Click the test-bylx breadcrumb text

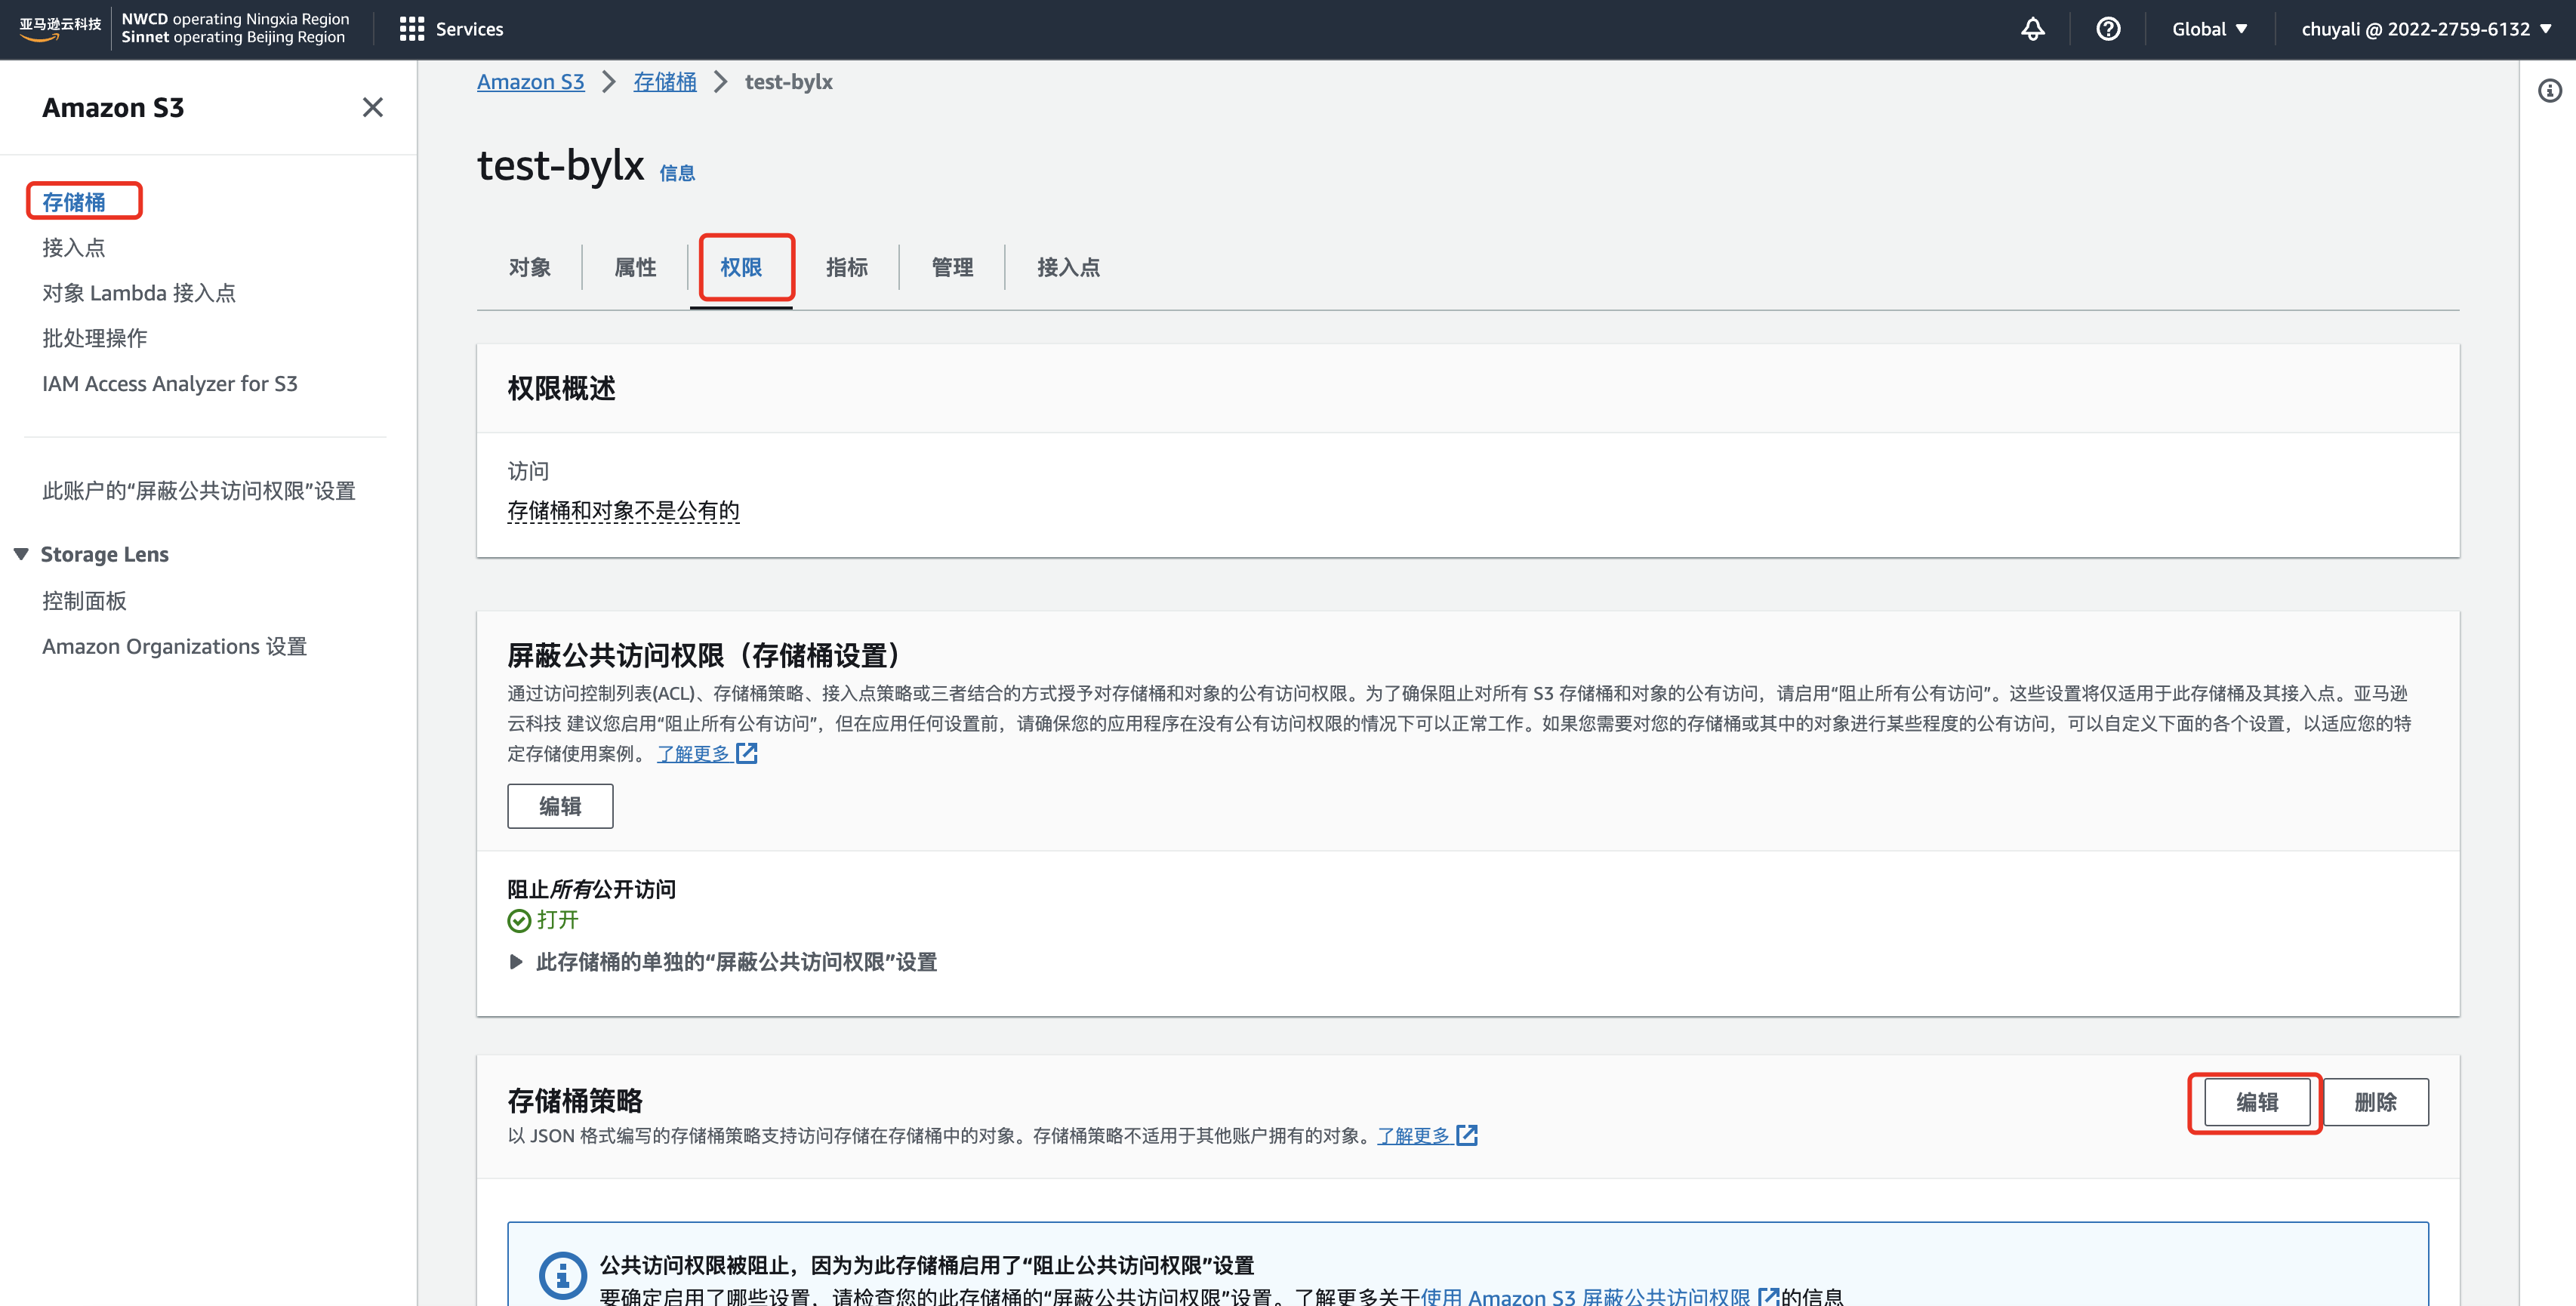788,82
